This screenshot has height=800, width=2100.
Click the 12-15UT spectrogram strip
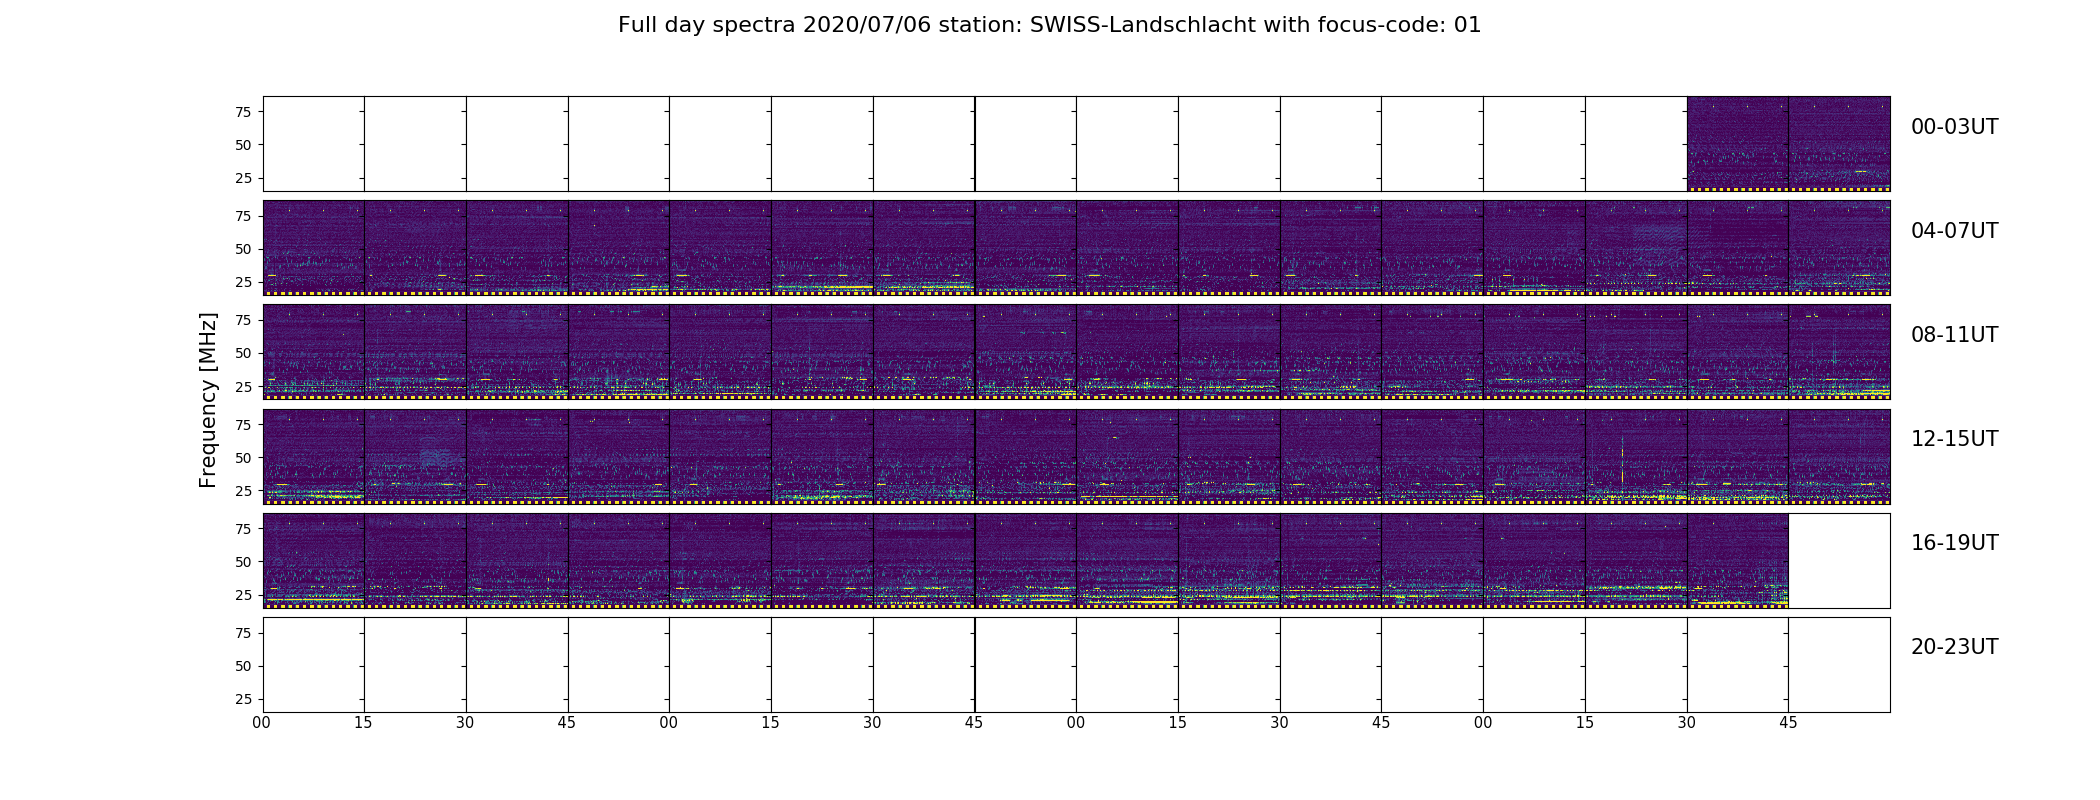[1076, 456]
